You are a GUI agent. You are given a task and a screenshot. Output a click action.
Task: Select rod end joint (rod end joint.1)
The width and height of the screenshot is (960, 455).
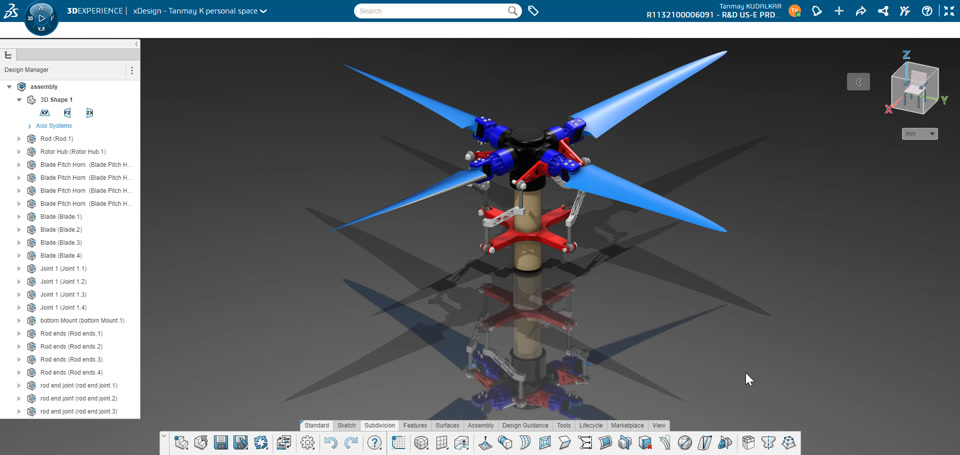pos(79,385)
